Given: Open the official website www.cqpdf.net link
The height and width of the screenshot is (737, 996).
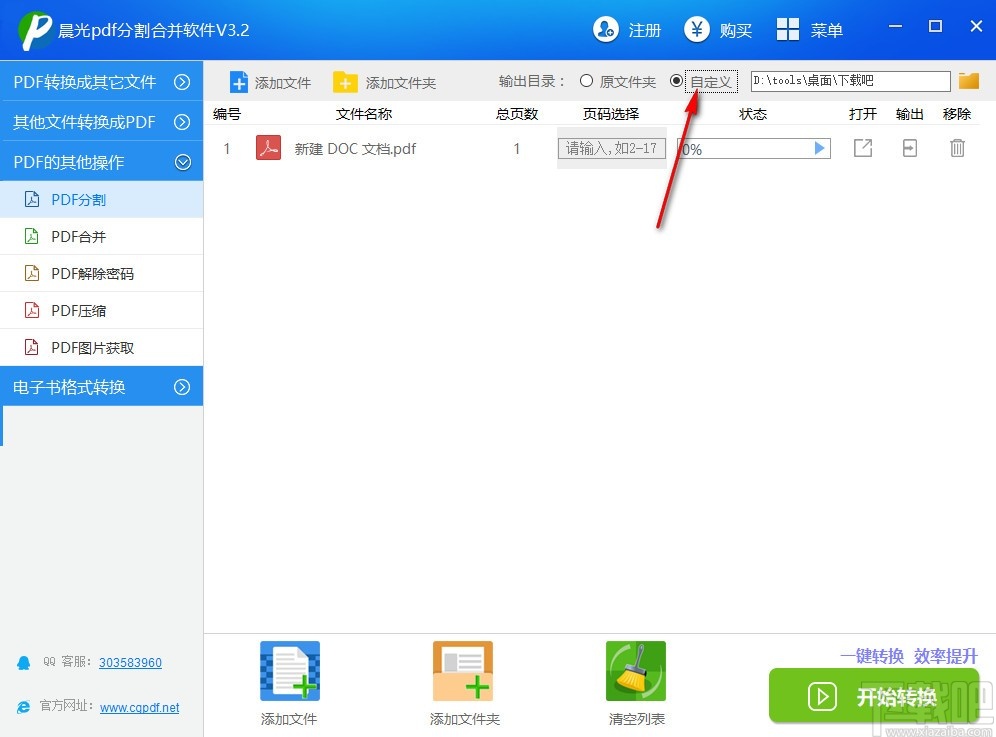Looking at the screenshot, I should click(138, 707).
